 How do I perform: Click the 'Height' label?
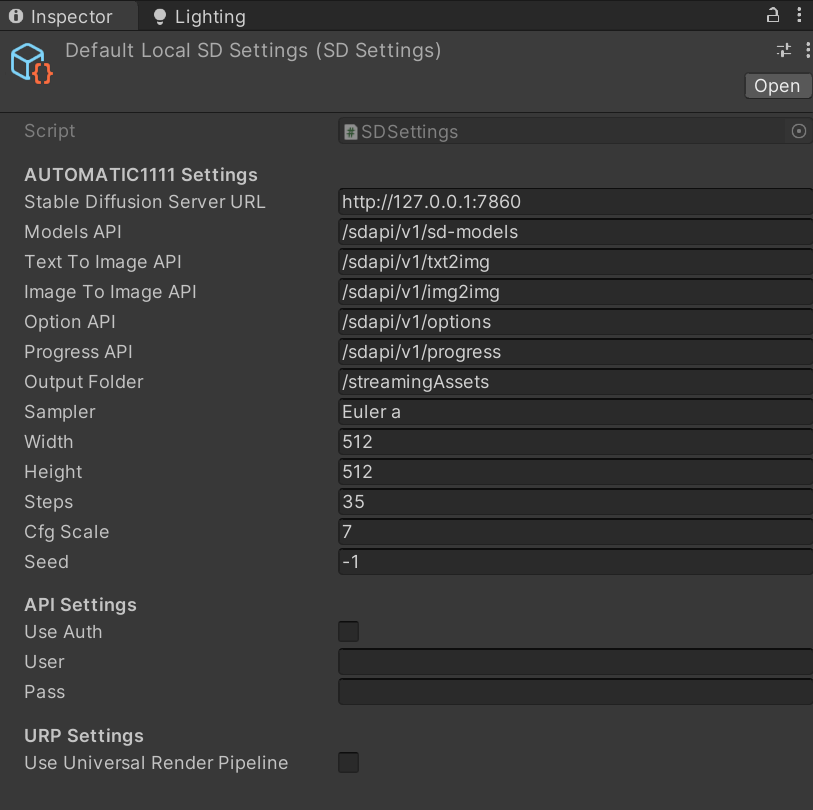point(53,472)
